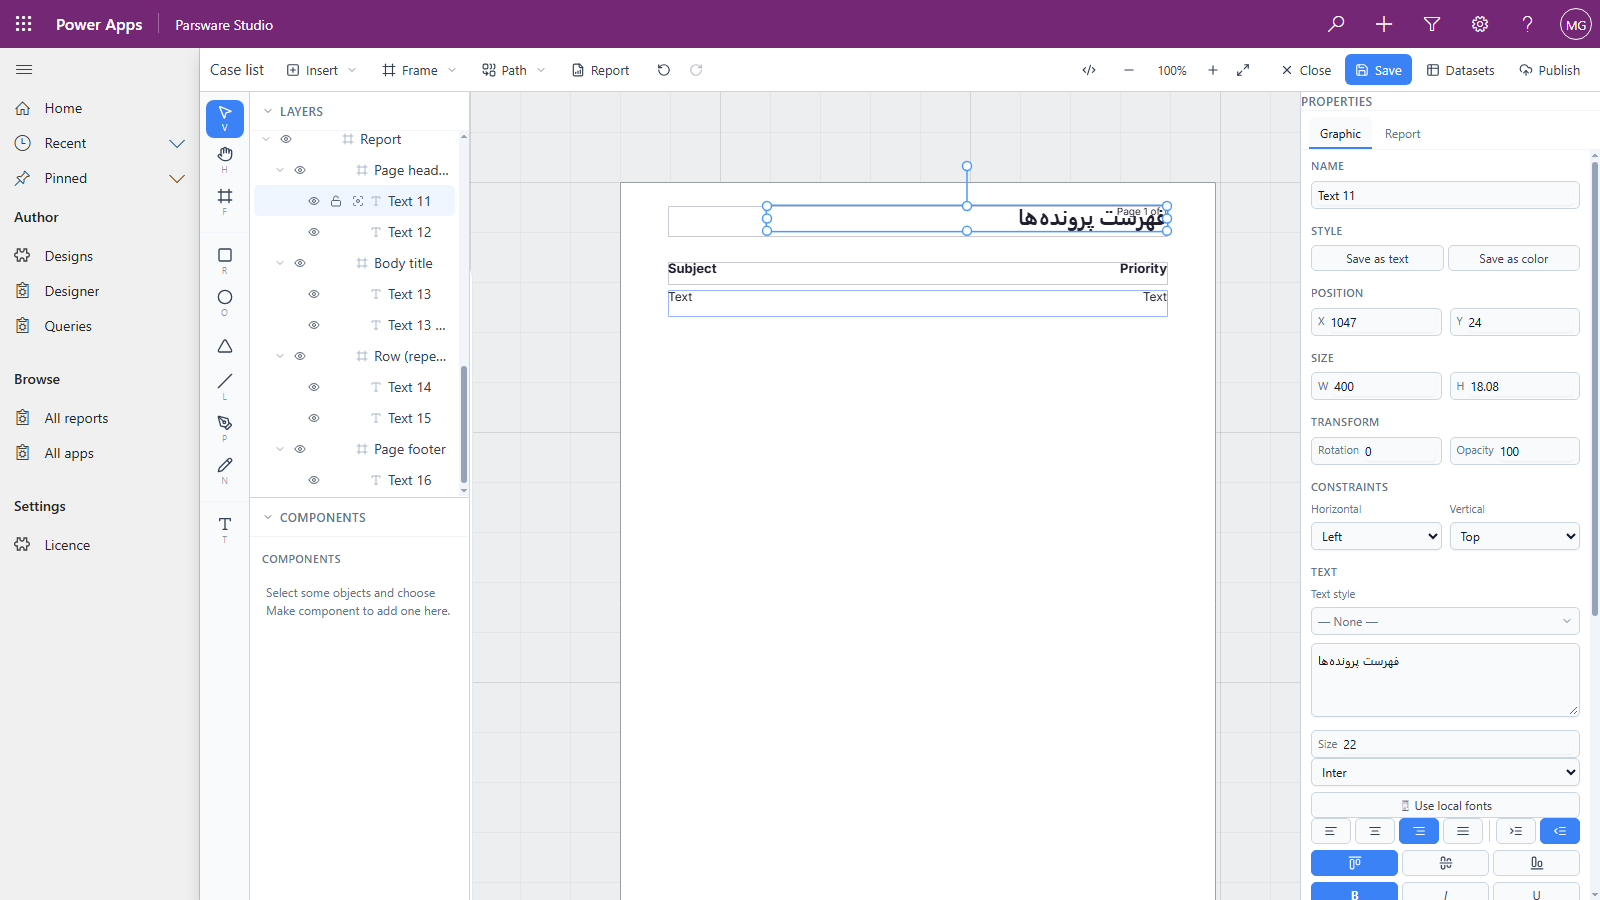
Task: Click the Opacity value field
Action: click(1514, 451)
